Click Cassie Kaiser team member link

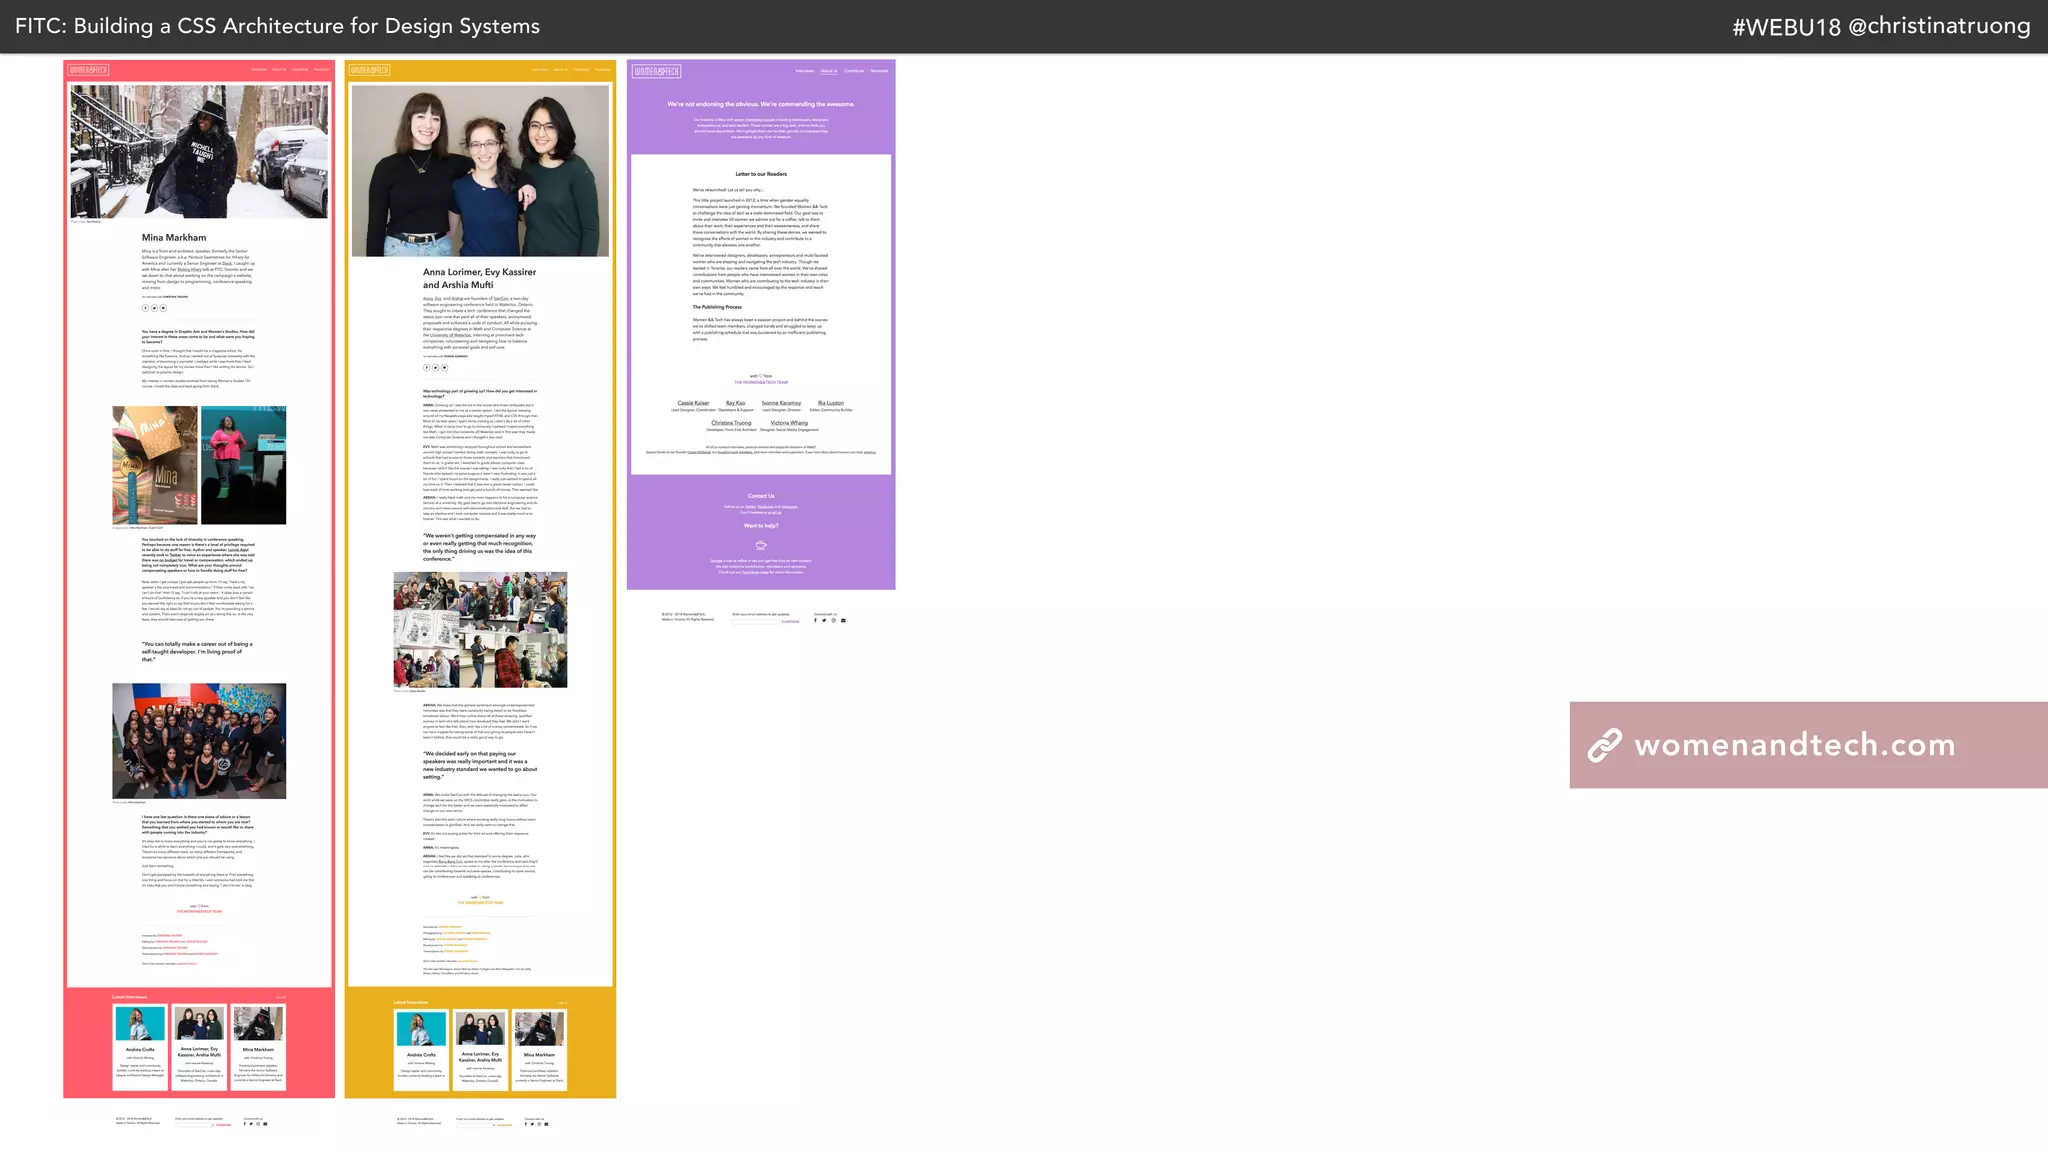(693, 403)
